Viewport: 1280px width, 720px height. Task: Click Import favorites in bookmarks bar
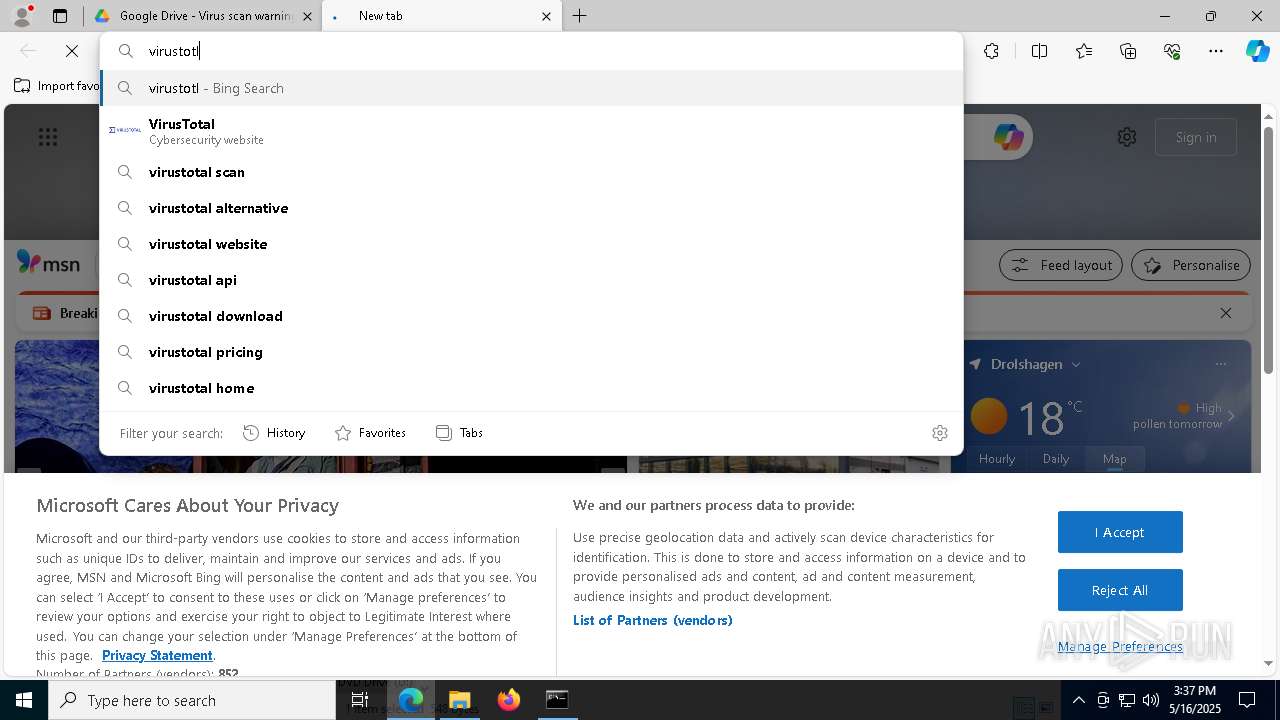coord(57,86)
